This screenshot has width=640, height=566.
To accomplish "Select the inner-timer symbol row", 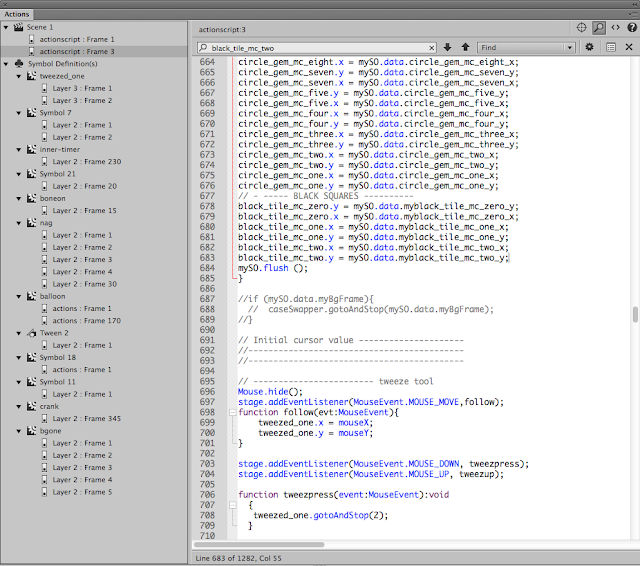I will pyautogui.click(x=60, y=149).
